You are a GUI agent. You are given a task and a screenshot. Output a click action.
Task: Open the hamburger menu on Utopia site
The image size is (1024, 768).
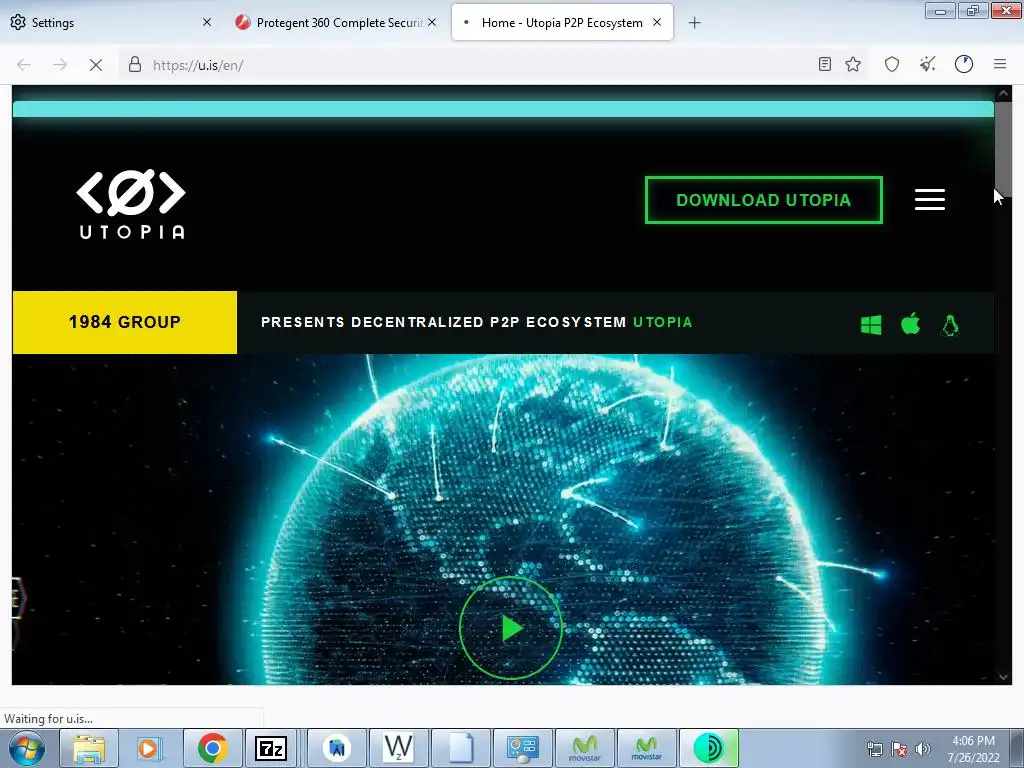click(929, 199)
